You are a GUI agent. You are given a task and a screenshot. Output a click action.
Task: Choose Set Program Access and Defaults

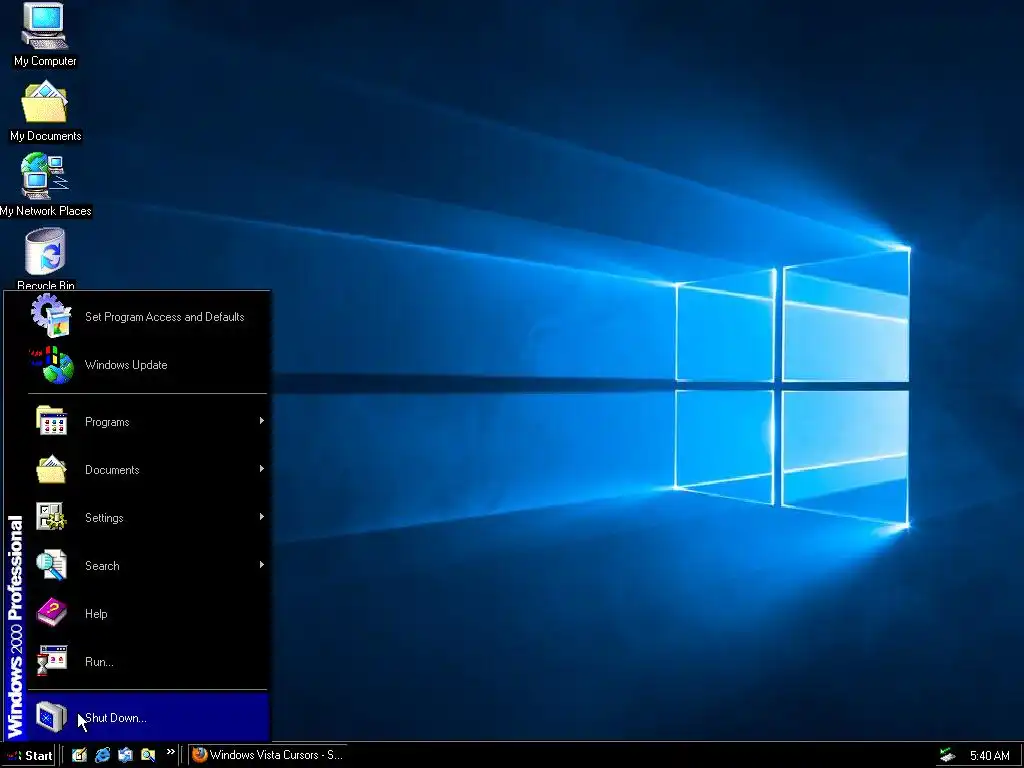(x=148, y=316)
